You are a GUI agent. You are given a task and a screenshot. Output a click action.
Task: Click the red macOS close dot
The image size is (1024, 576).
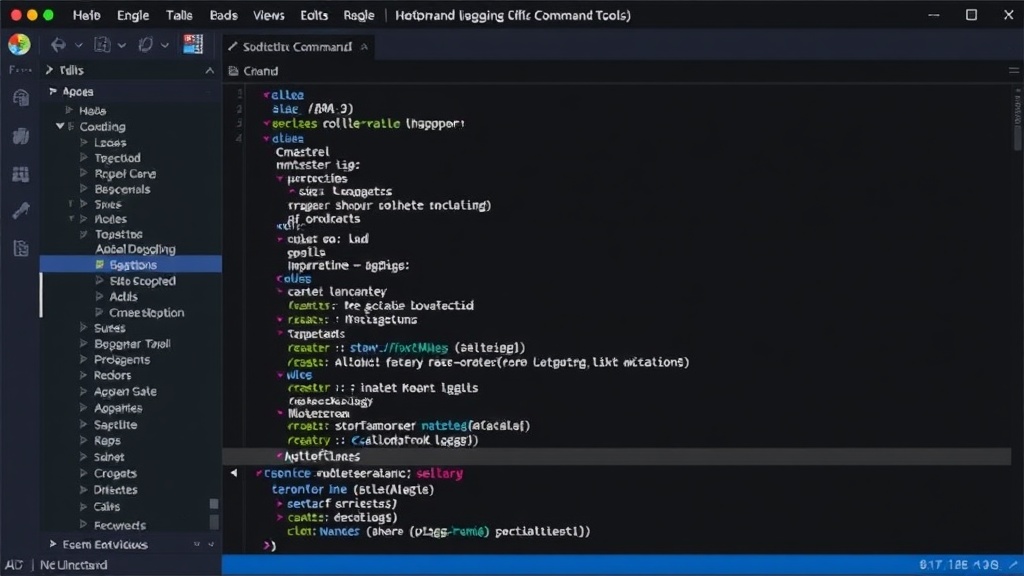[x=16, y=15]
